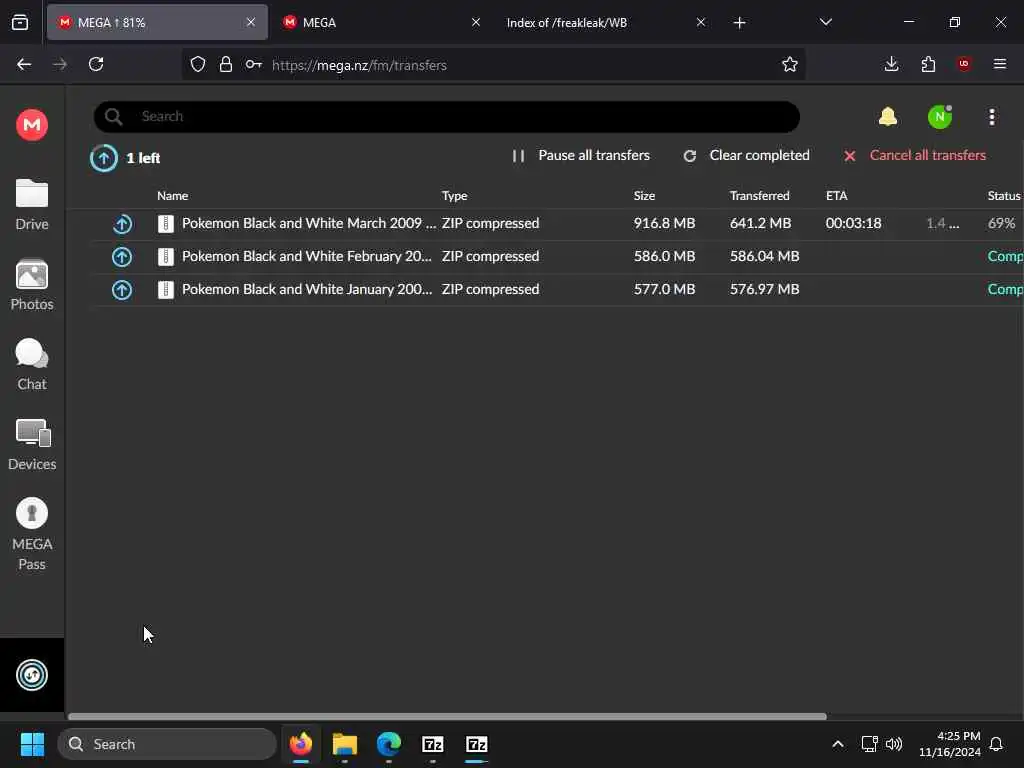Screen dimensions: 1024x768
Task: Select 'Pokemon Black and White March 2009' file name
Action: 309,223
